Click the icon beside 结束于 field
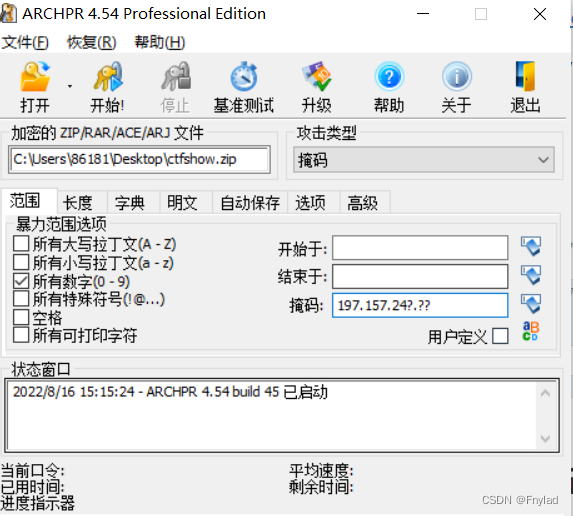Screen dimensions: 573x516 531,275
